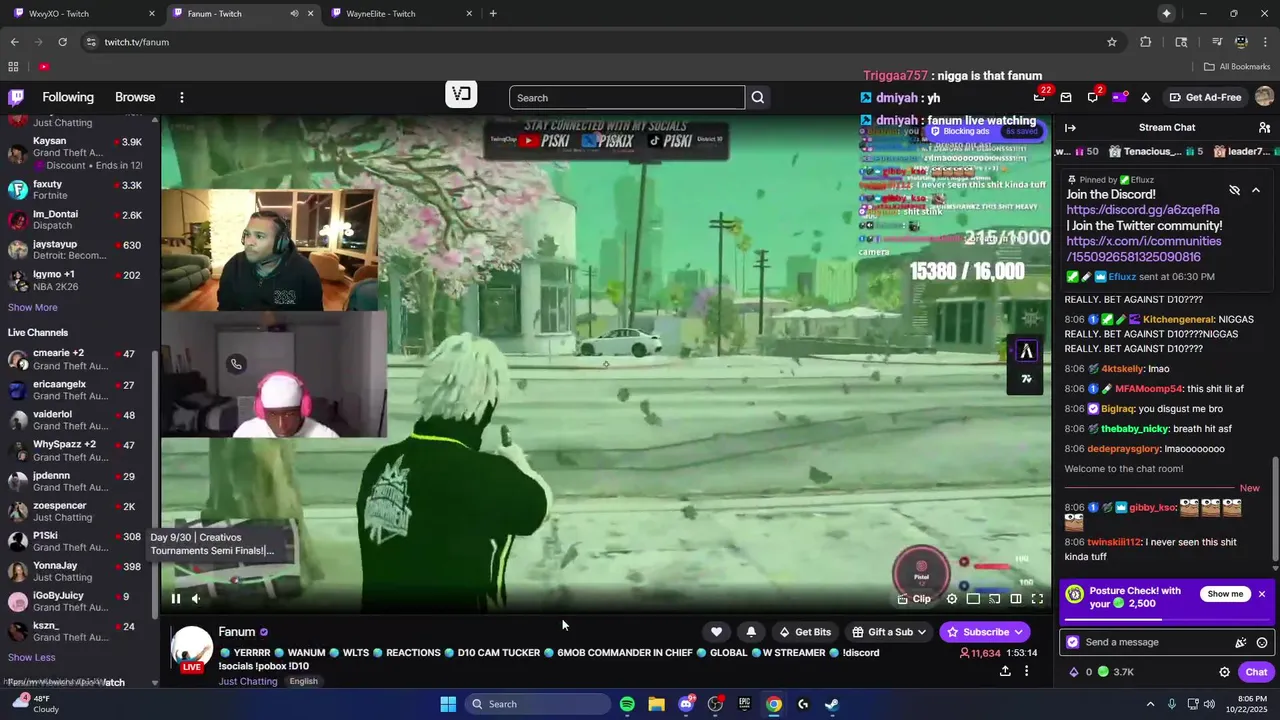
Task: Switch to WayneElite - Twitch tab
Action: 398,13
